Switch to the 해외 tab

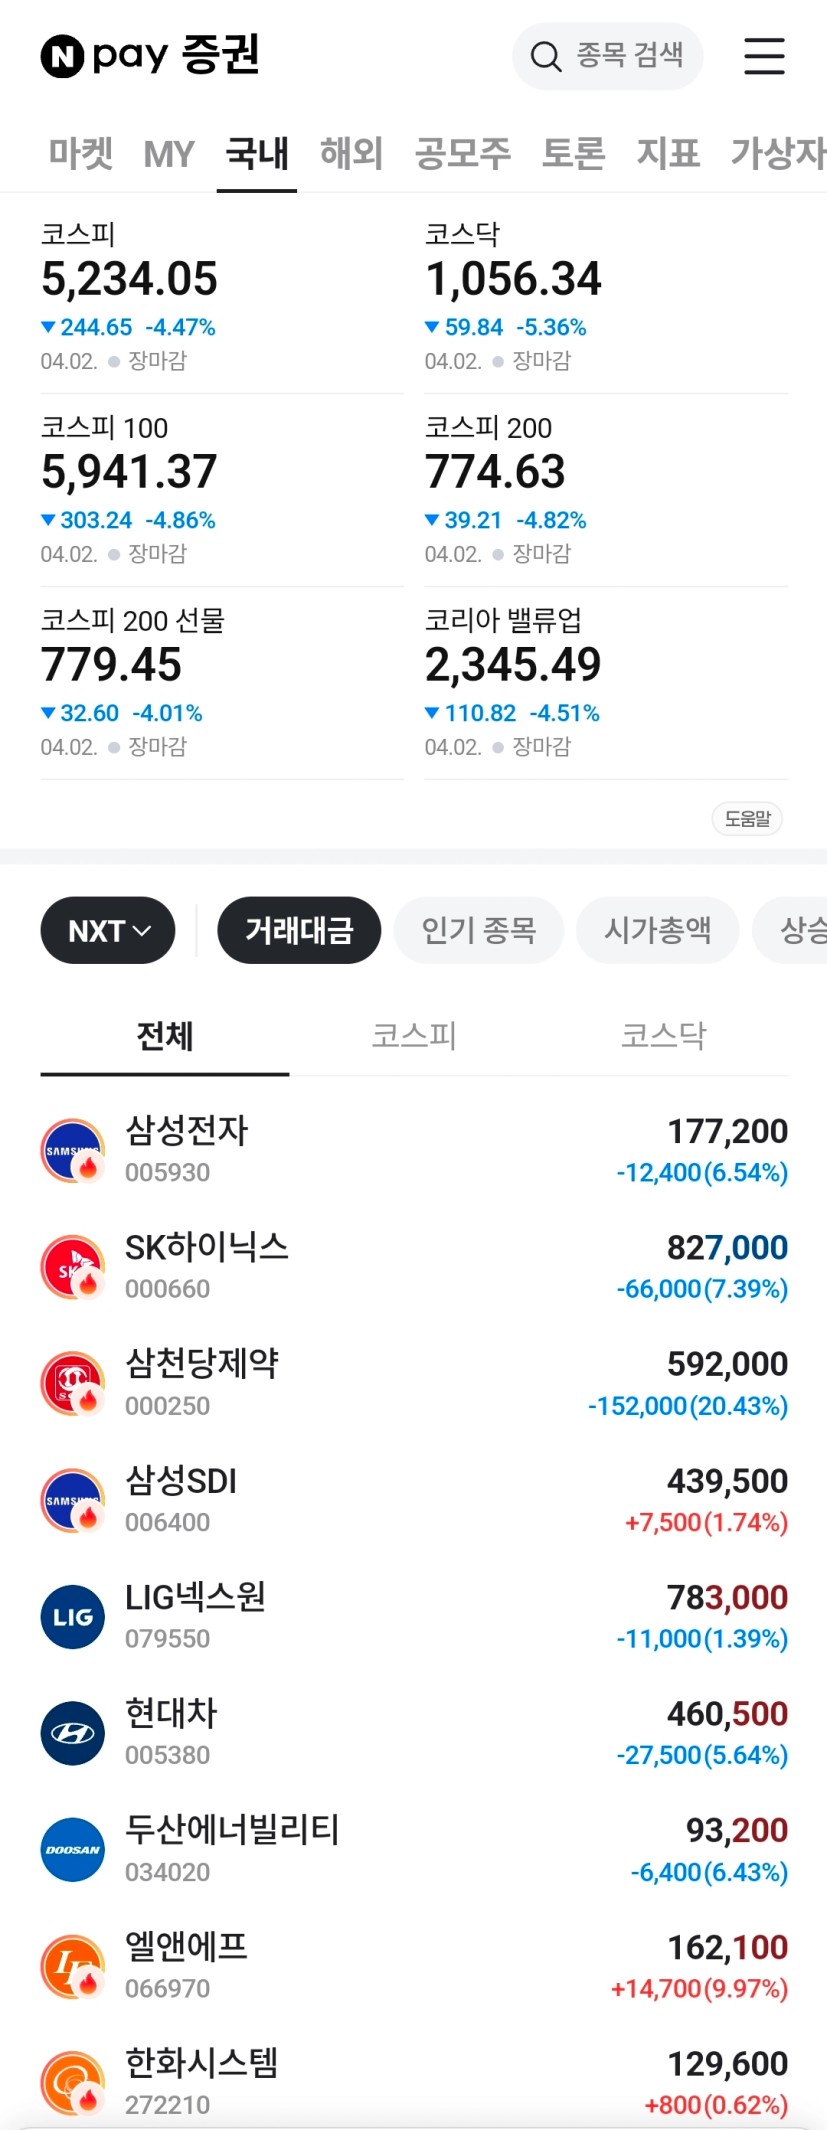tap(351, 154)
